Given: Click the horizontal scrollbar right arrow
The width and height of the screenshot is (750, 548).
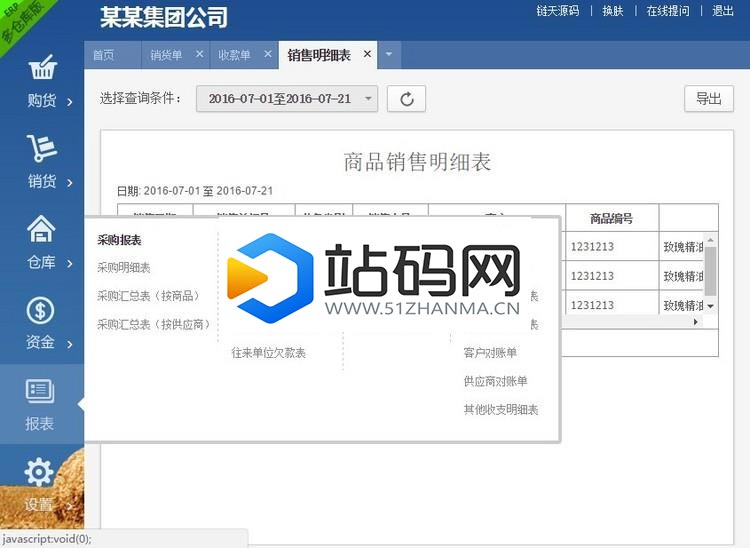Looking at the screenshot, I should point(695,322).
